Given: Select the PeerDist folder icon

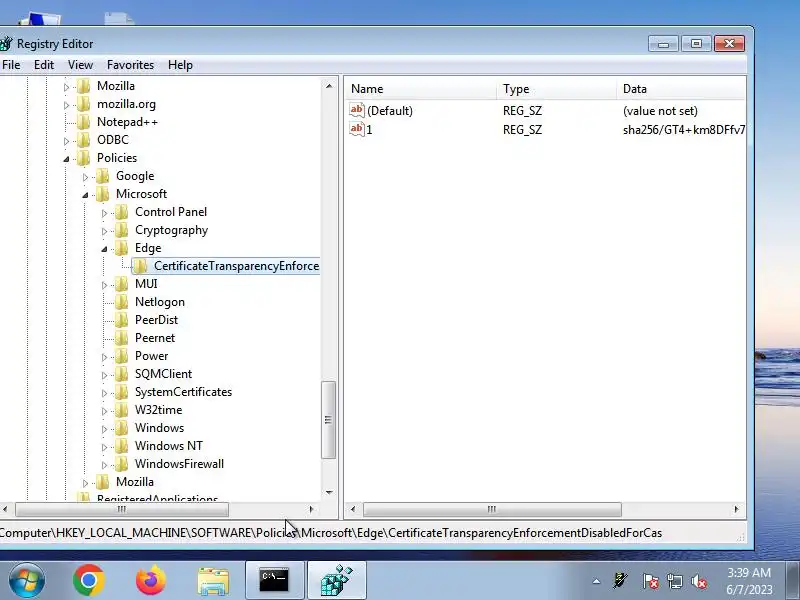Looking at the screenshot, I should (x=121, y=320).
